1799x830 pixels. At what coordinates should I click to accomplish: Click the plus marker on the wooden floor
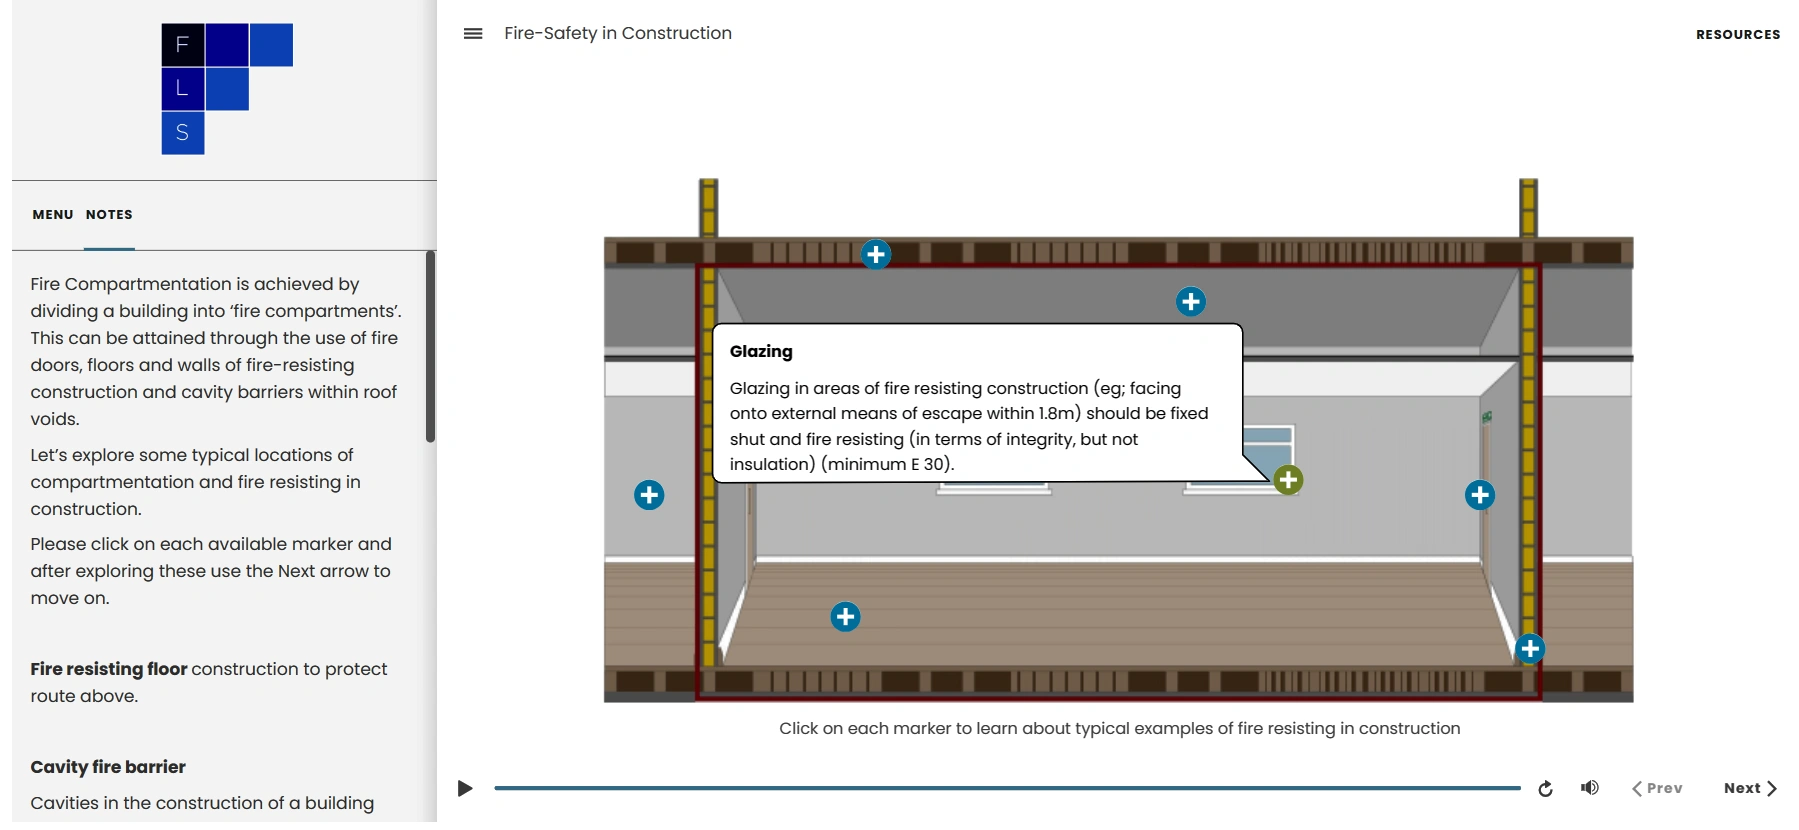click(x=845, y=617)
